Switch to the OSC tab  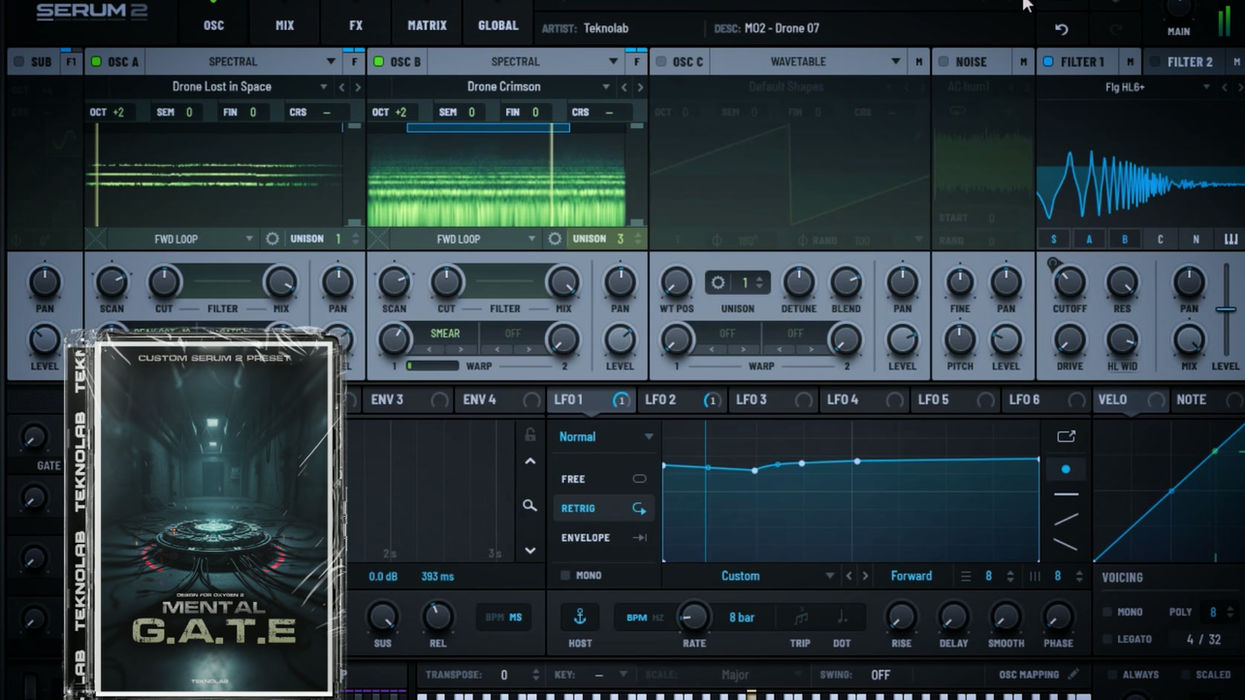pyautogui.click(x=214, y=25)
